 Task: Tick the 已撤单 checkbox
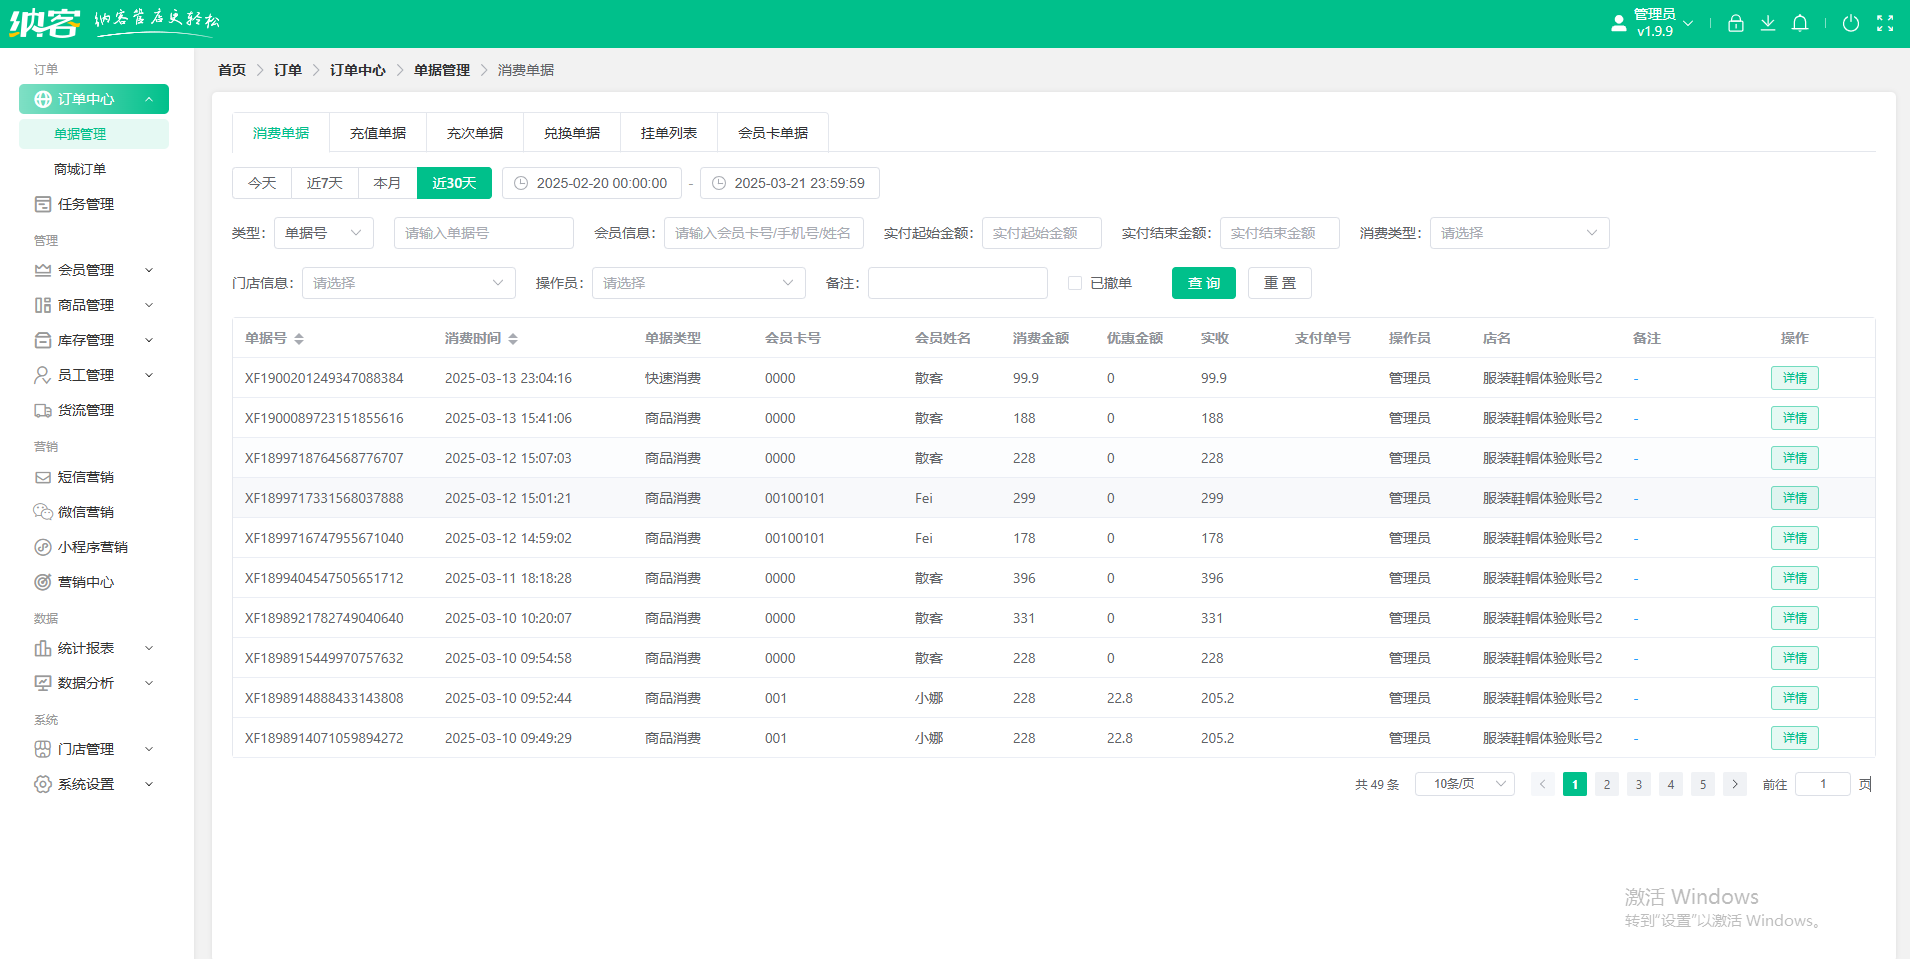pyautogui.click(x=1075, y=283)
